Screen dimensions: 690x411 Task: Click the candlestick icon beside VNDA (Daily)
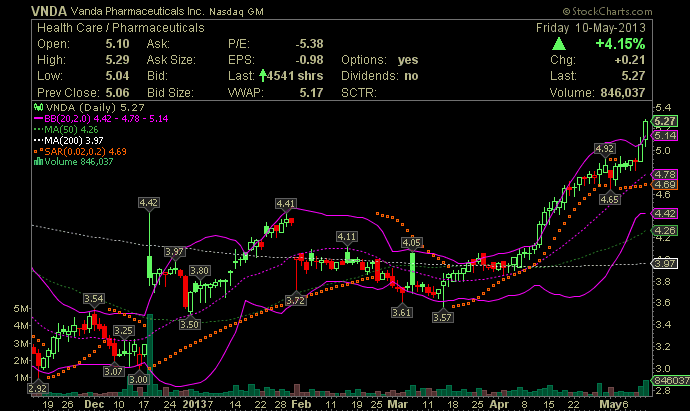coord(38,106)
